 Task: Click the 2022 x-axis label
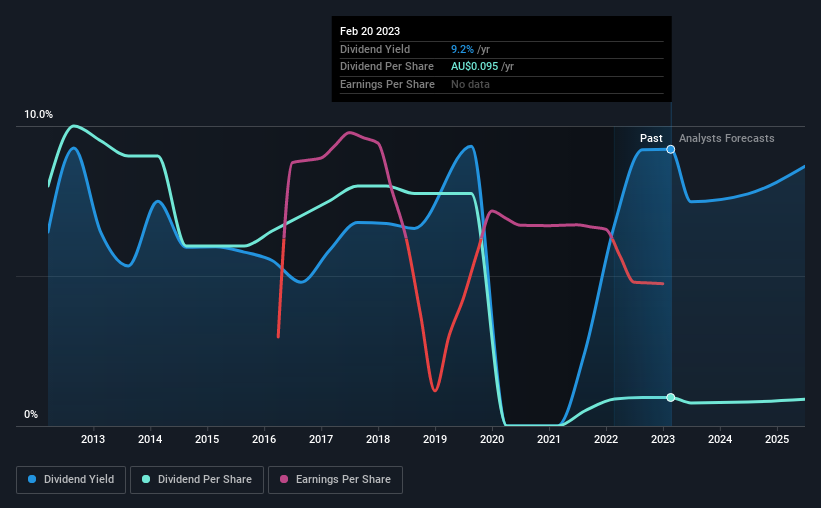tap(606, 439)
